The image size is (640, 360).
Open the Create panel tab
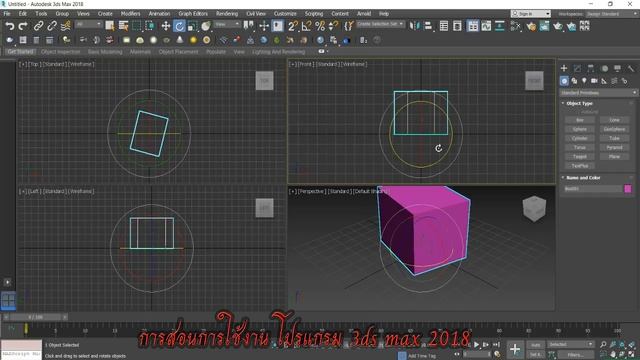pos(564,68)
